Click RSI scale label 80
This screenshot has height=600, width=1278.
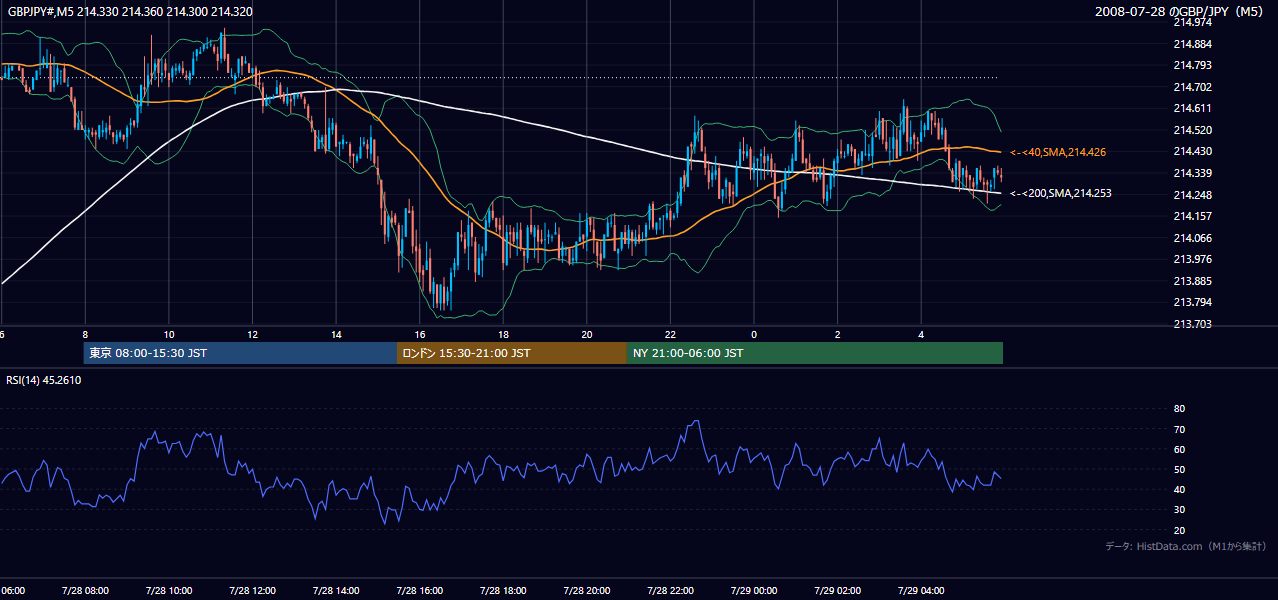1179,409
